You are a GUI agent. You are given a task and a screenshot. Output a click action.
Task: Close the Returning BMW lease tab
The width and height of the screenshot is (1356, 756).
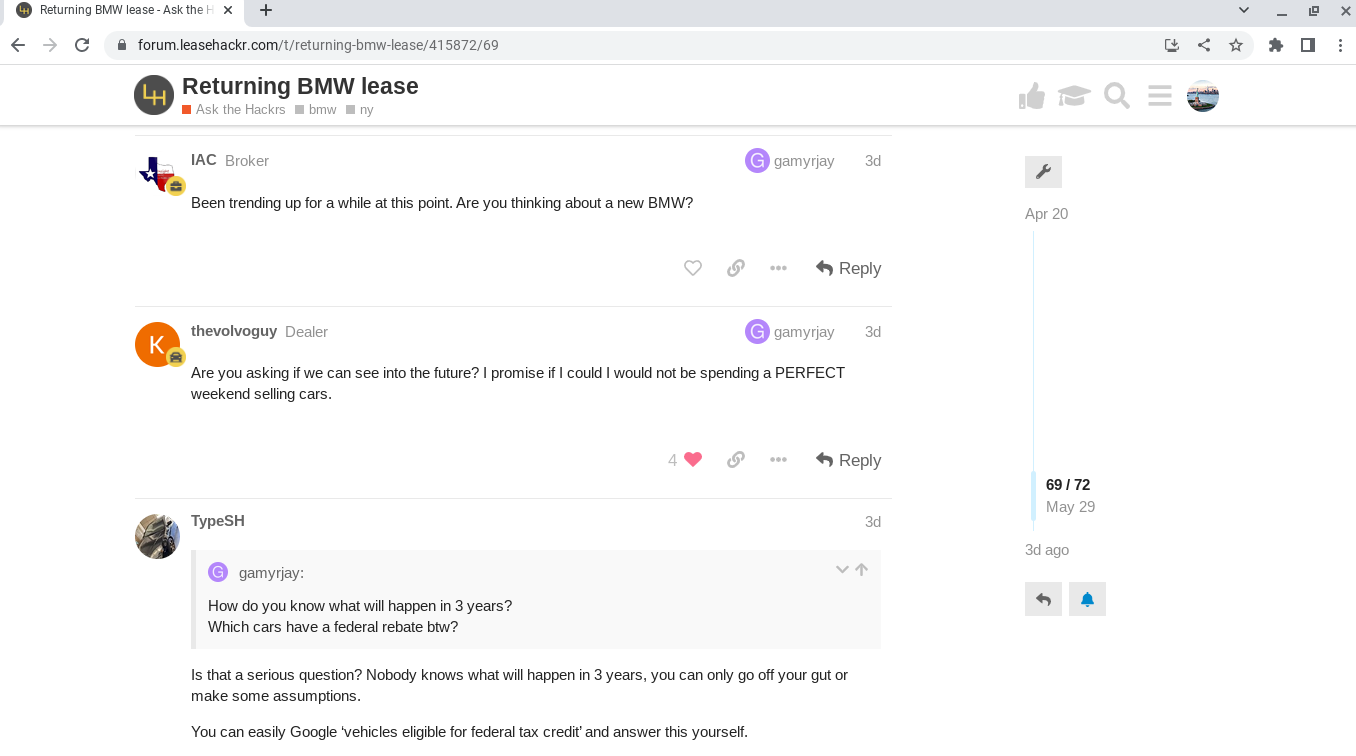227,10
